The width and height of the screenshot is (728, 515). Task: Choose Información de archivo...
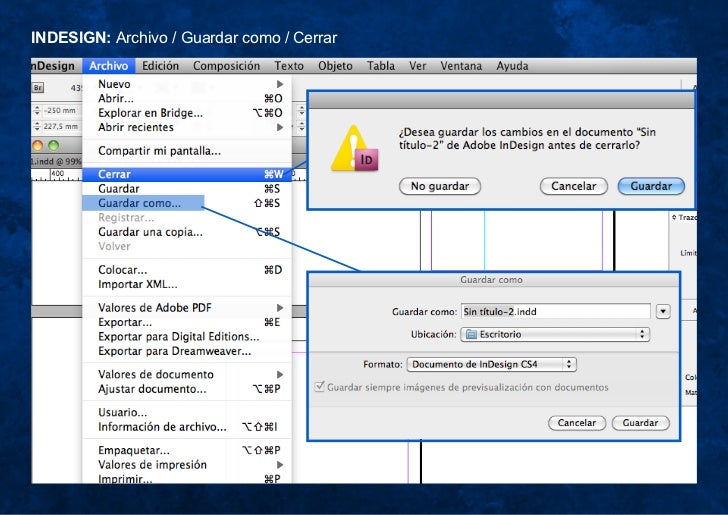click(187, 427)
